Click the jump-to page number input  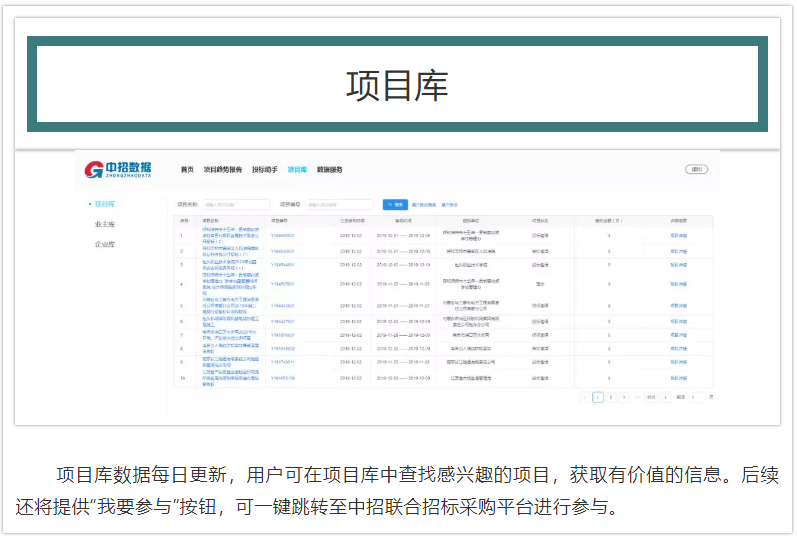696,397
